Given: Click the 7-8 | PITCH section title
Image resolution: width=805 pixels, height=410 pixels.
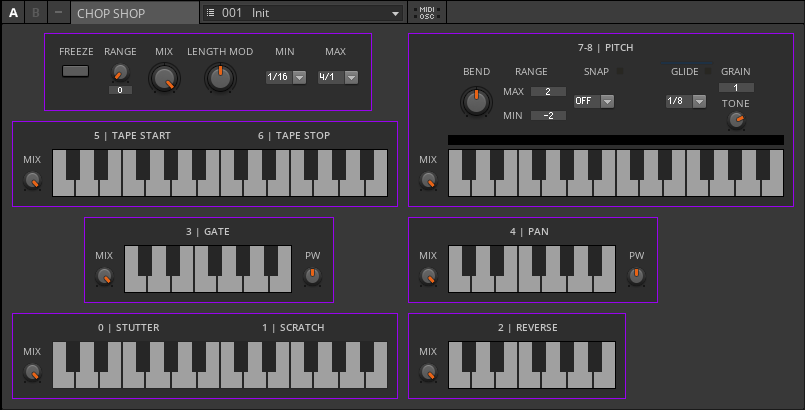Looking at the screenshot, I should (x=605, y=48).
